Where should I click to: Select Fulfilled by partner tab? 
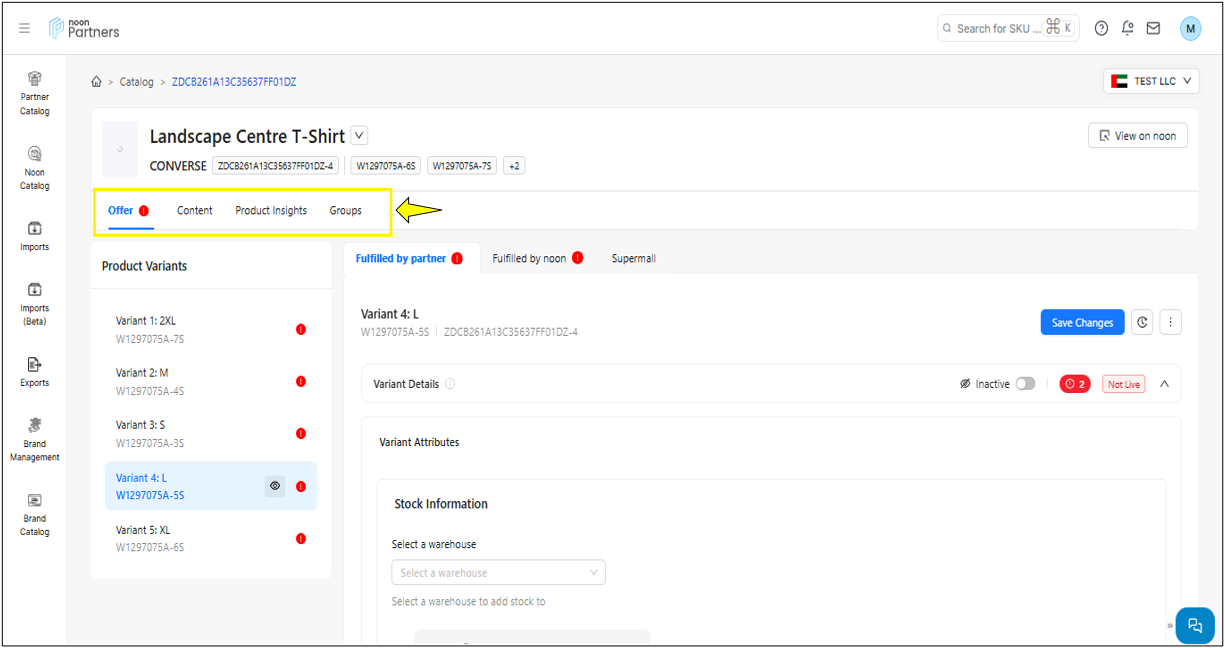tap(411, 258)
